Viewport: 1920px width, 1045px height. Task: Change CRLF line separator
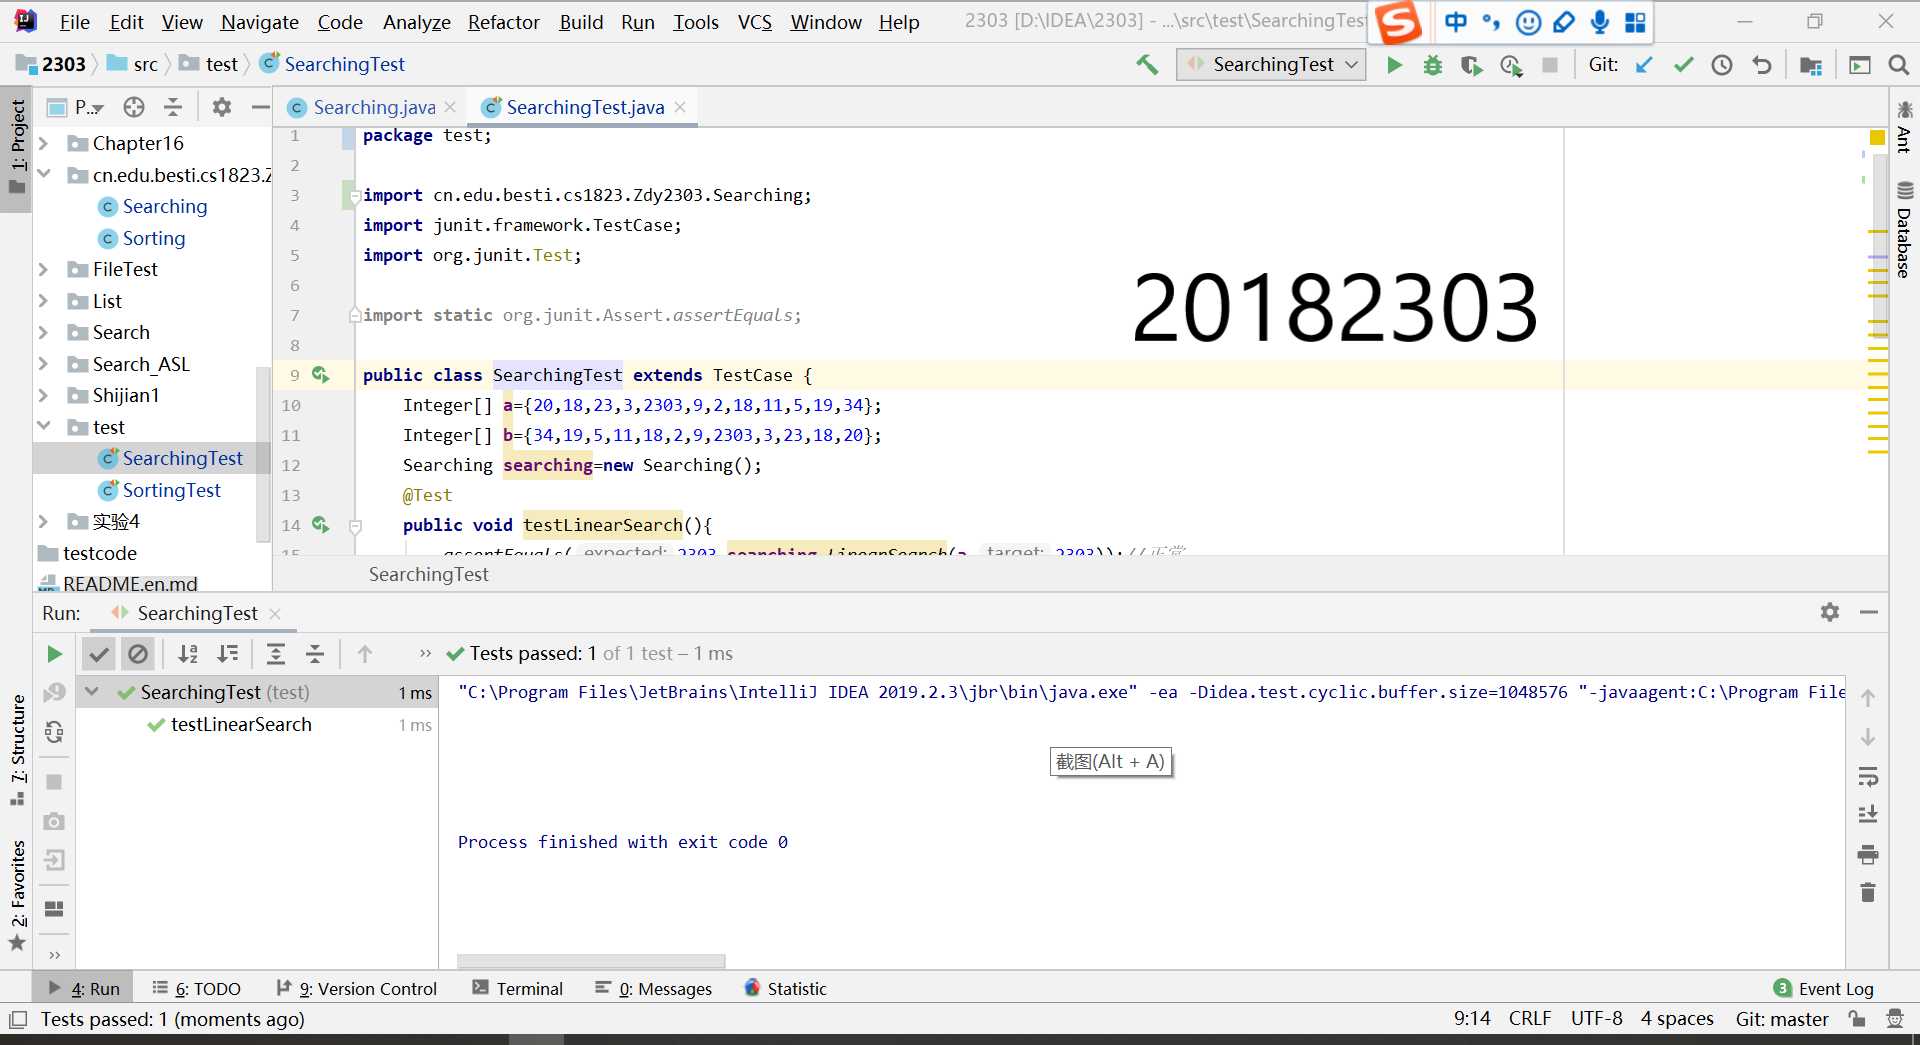tap(1530, 1019)
